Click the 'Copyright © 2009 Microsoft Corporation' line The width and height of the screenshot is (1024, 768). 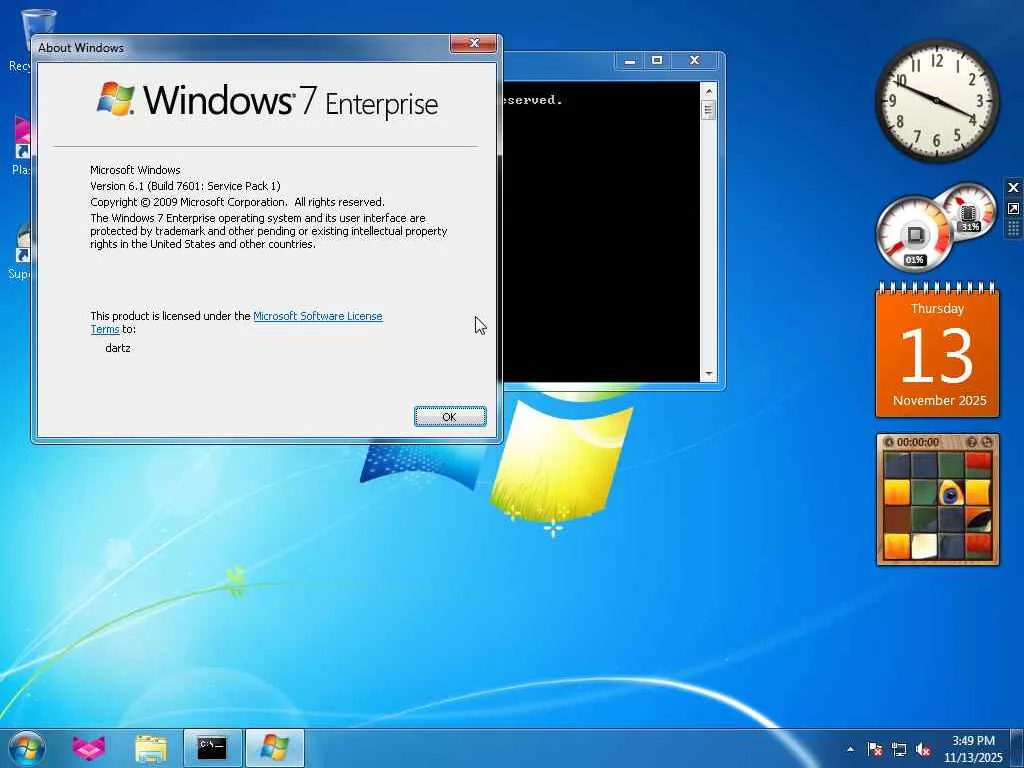pos(237,202)
